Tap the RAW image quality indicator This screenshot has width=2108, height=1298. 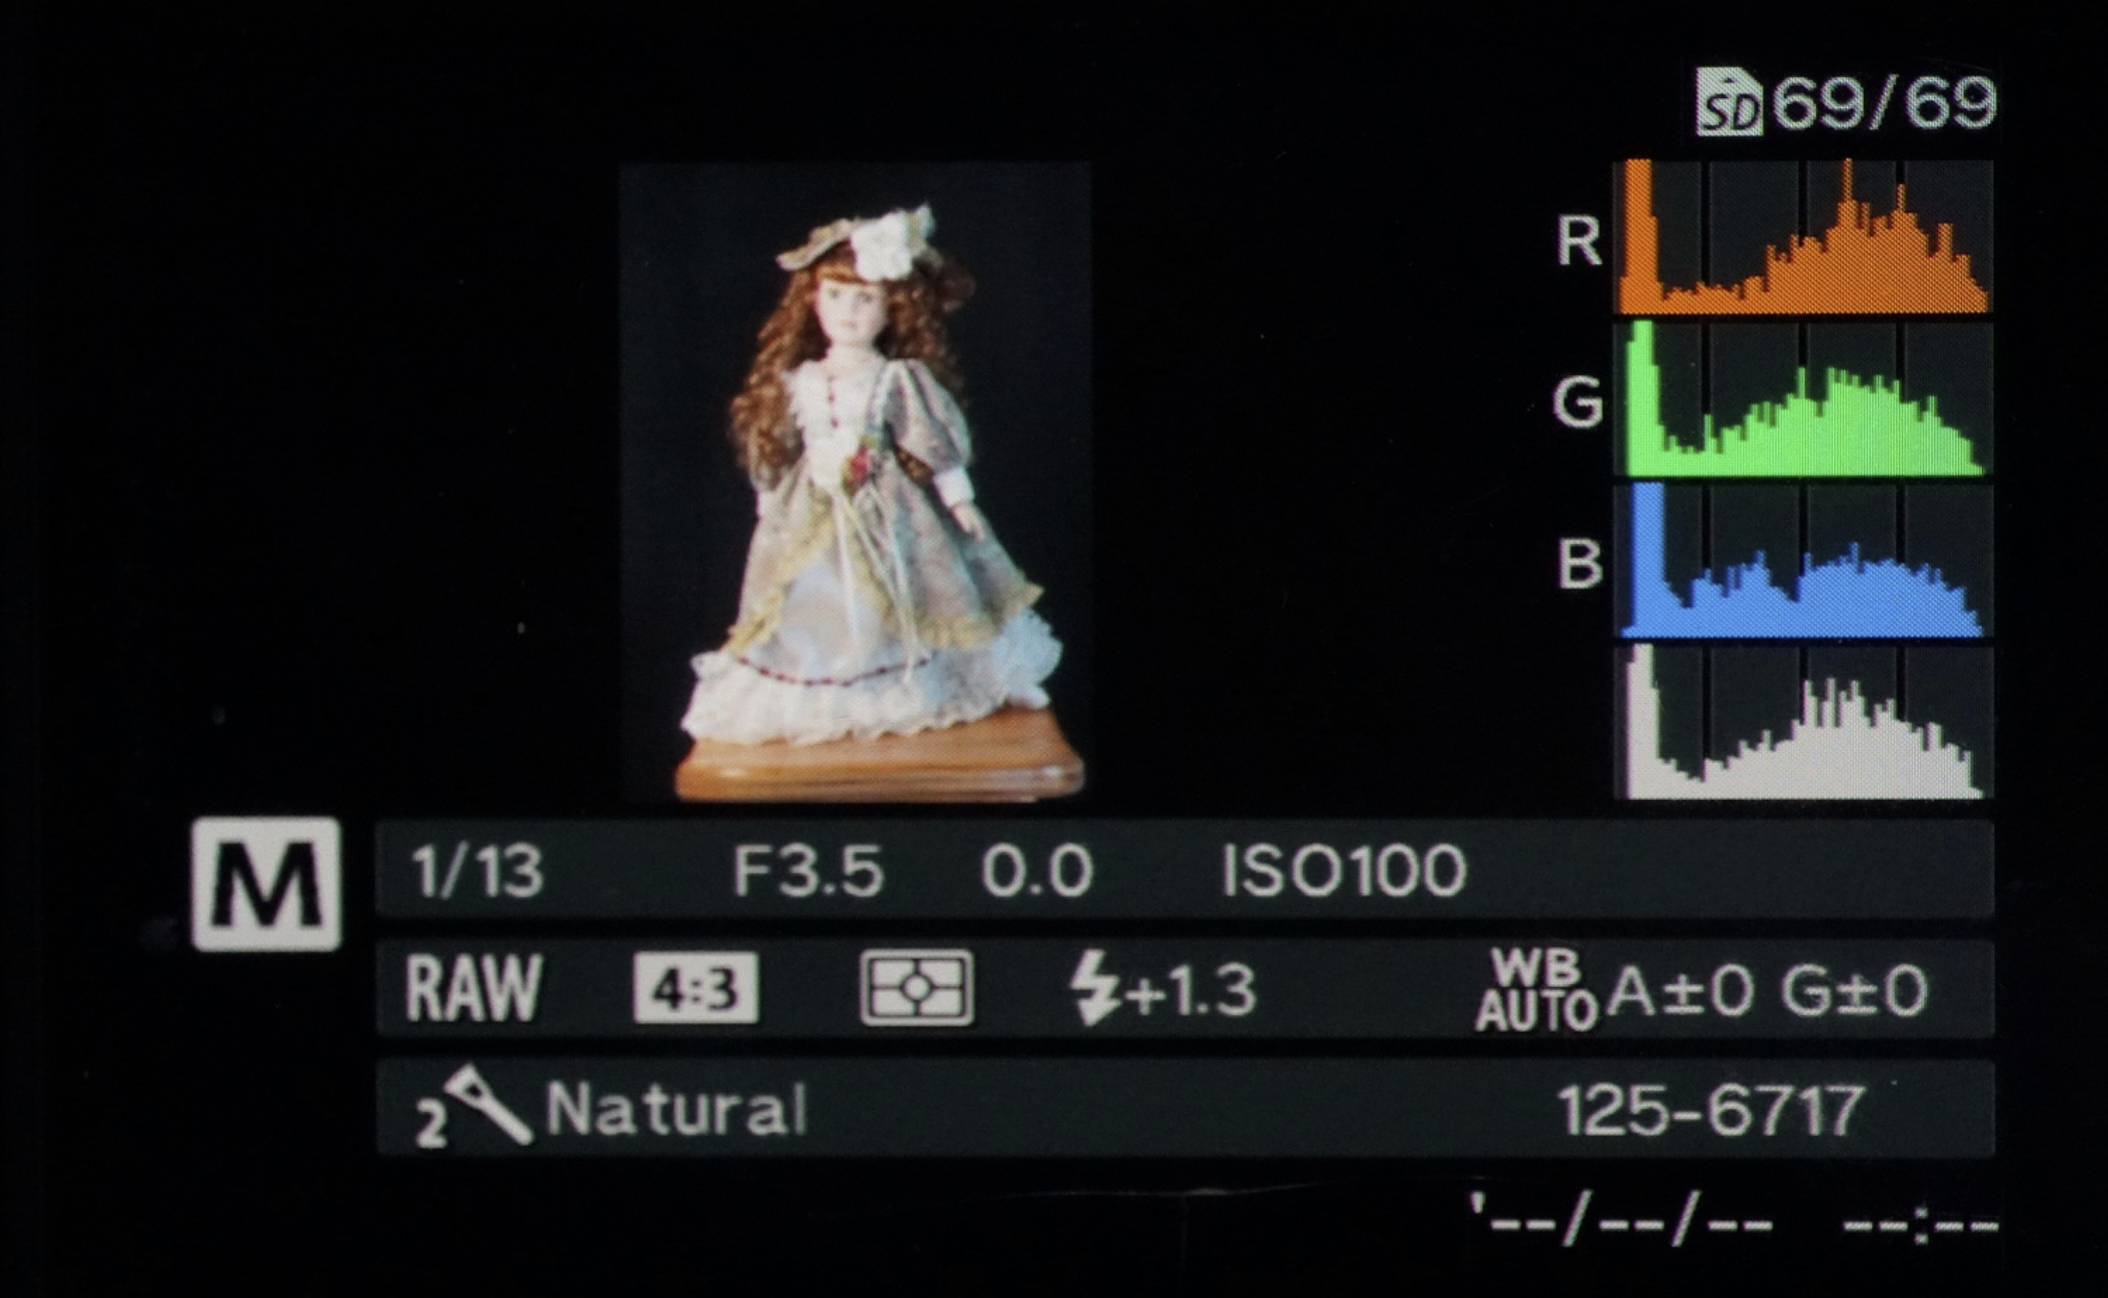(x=474, y=988)
